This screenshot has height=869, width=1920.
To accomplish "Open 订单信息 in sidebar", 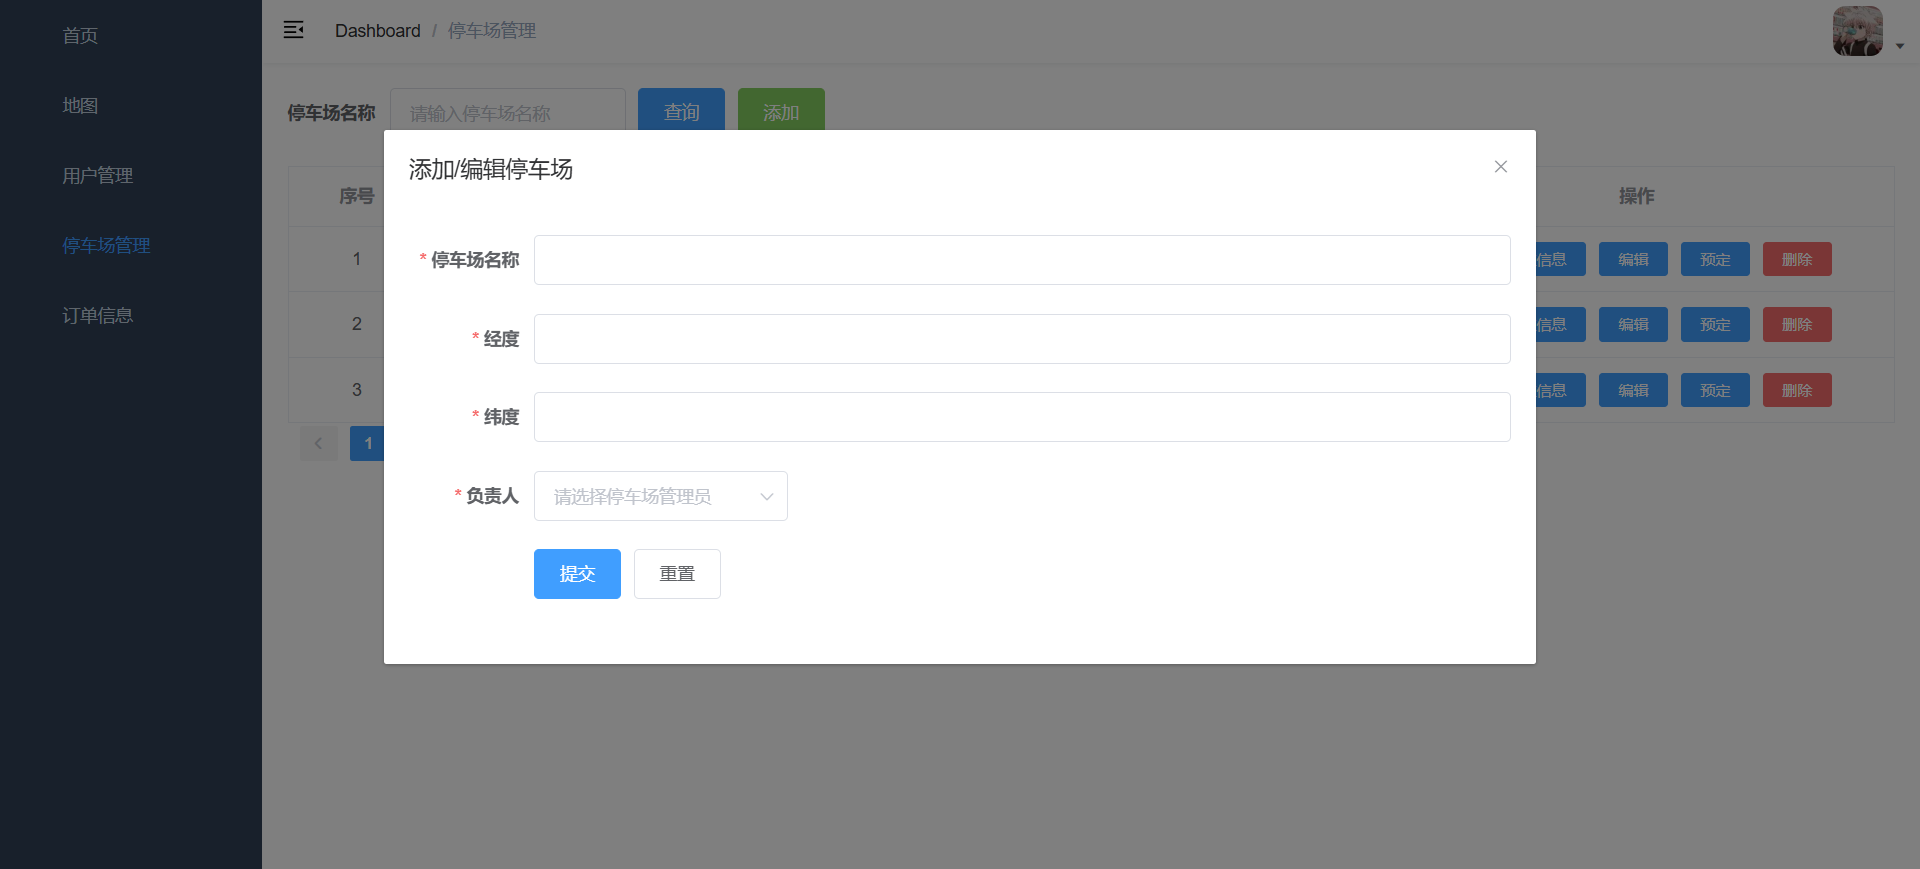I will coord(97,316).
